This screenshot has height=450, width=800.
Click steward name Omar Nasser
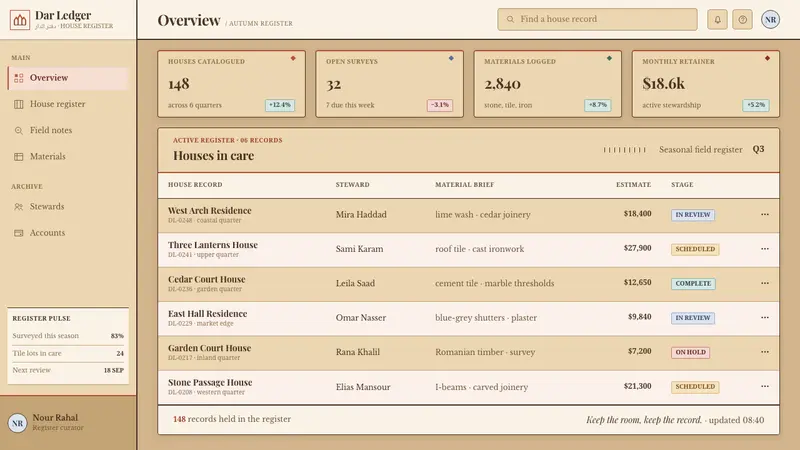point(361,318)
